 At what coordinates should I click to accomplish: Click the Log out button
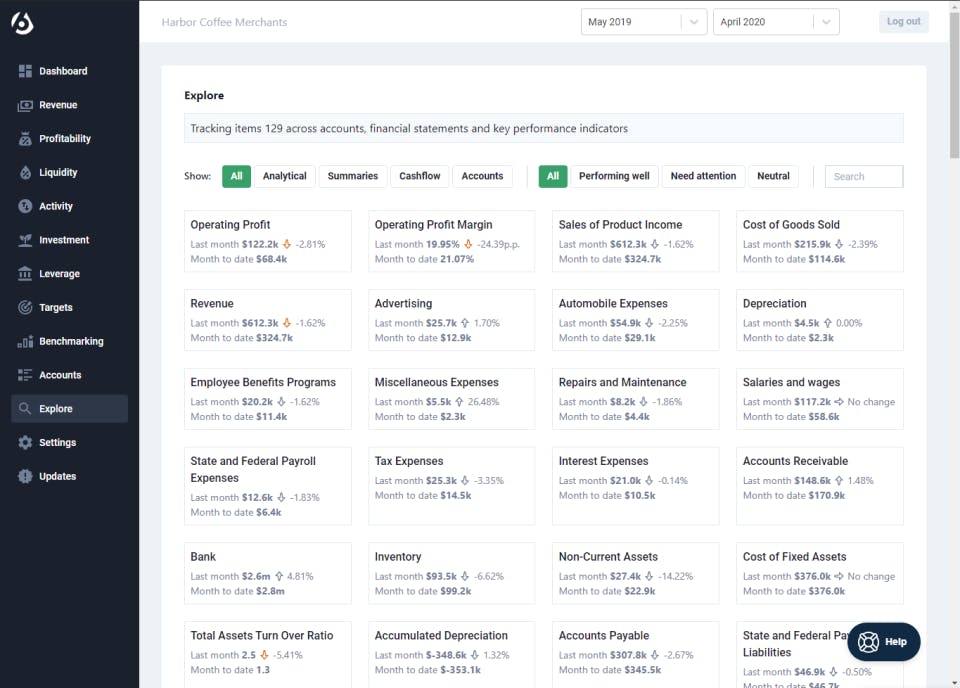click(x=903, y=22)
